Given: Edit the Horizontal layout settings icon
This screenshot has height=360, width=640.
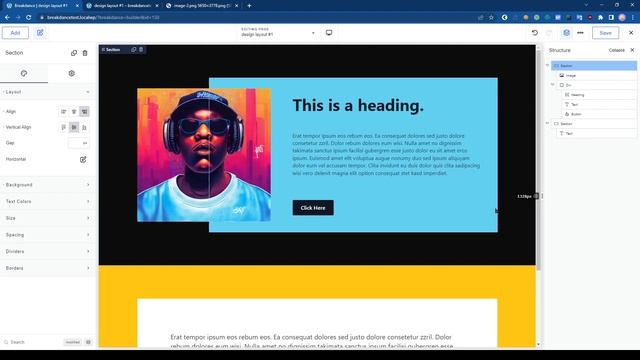Looking at the screenshot, I should click(x=83, y=160).
